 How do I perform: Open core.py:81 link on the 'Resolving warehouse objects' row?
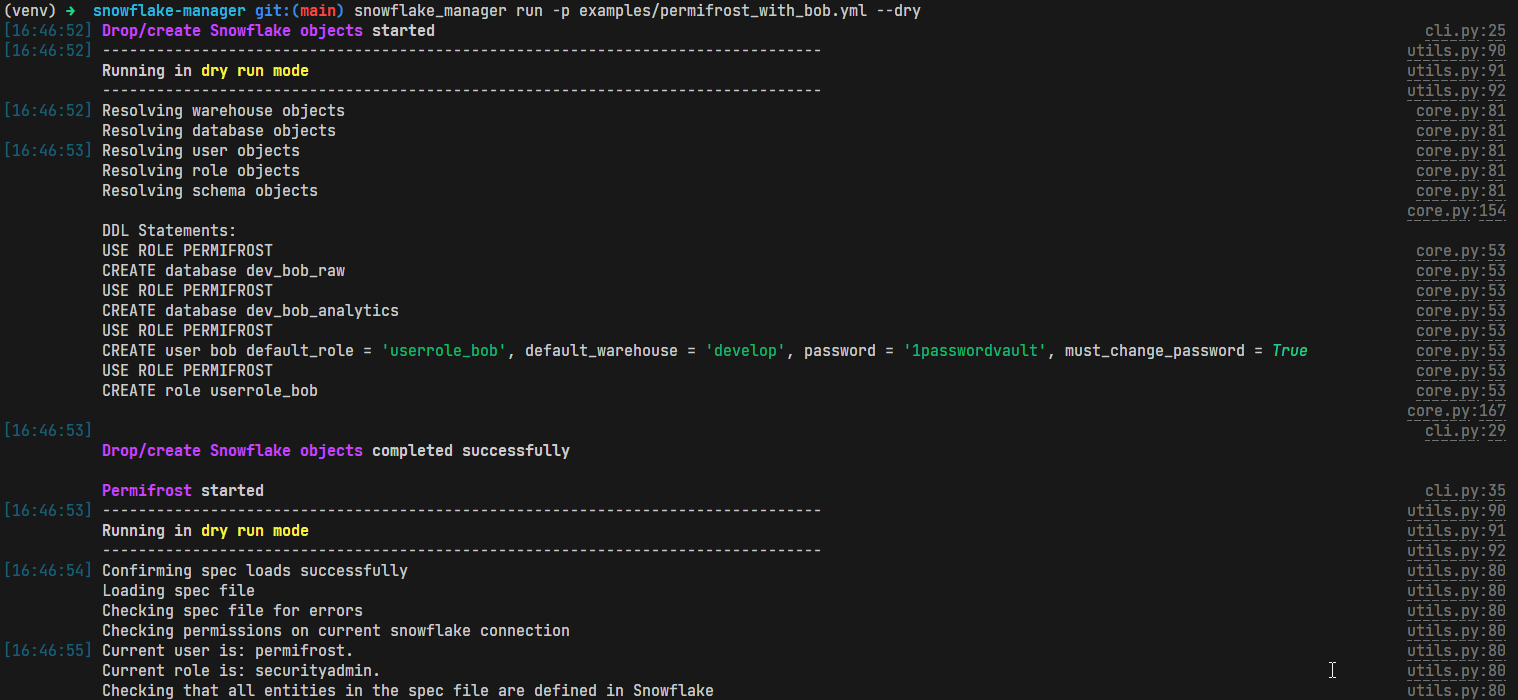coord(1461,111)
